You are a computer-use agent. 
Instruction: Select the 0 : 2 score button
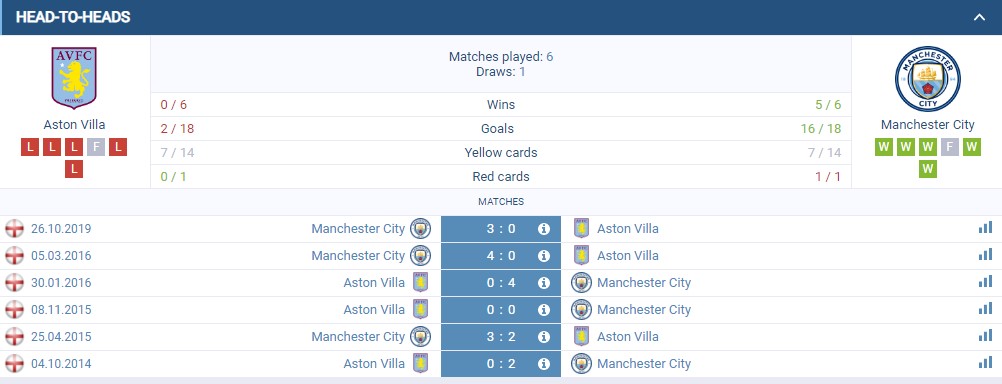coord(501,364)
